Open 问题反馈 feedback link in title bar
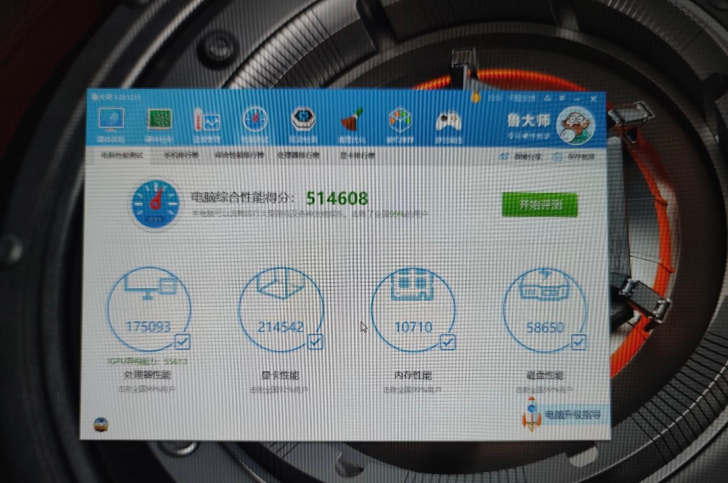Viewport: 728px width, 483px height. [x=521, y=98]
